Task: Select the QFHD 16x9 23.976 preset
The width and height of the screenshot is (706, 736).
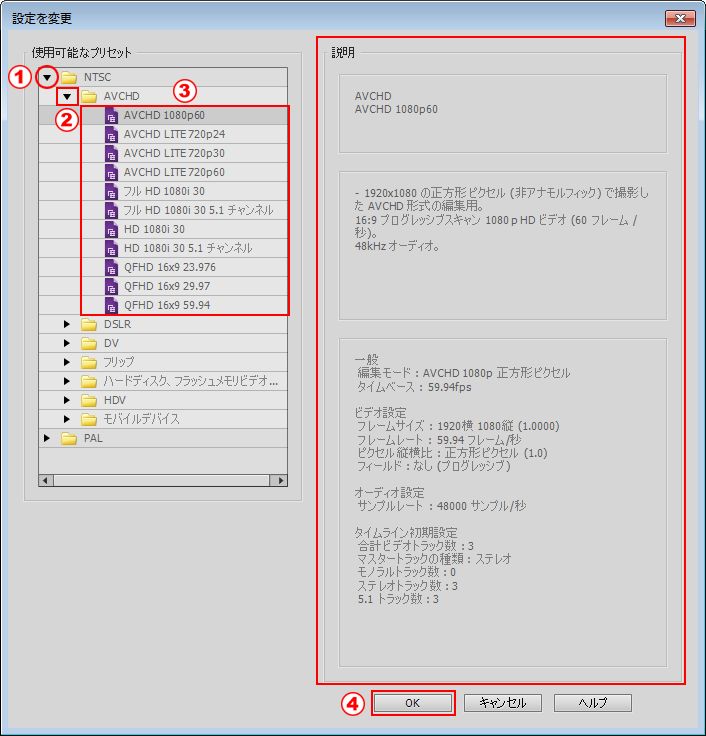Action: tap(169, 267)
